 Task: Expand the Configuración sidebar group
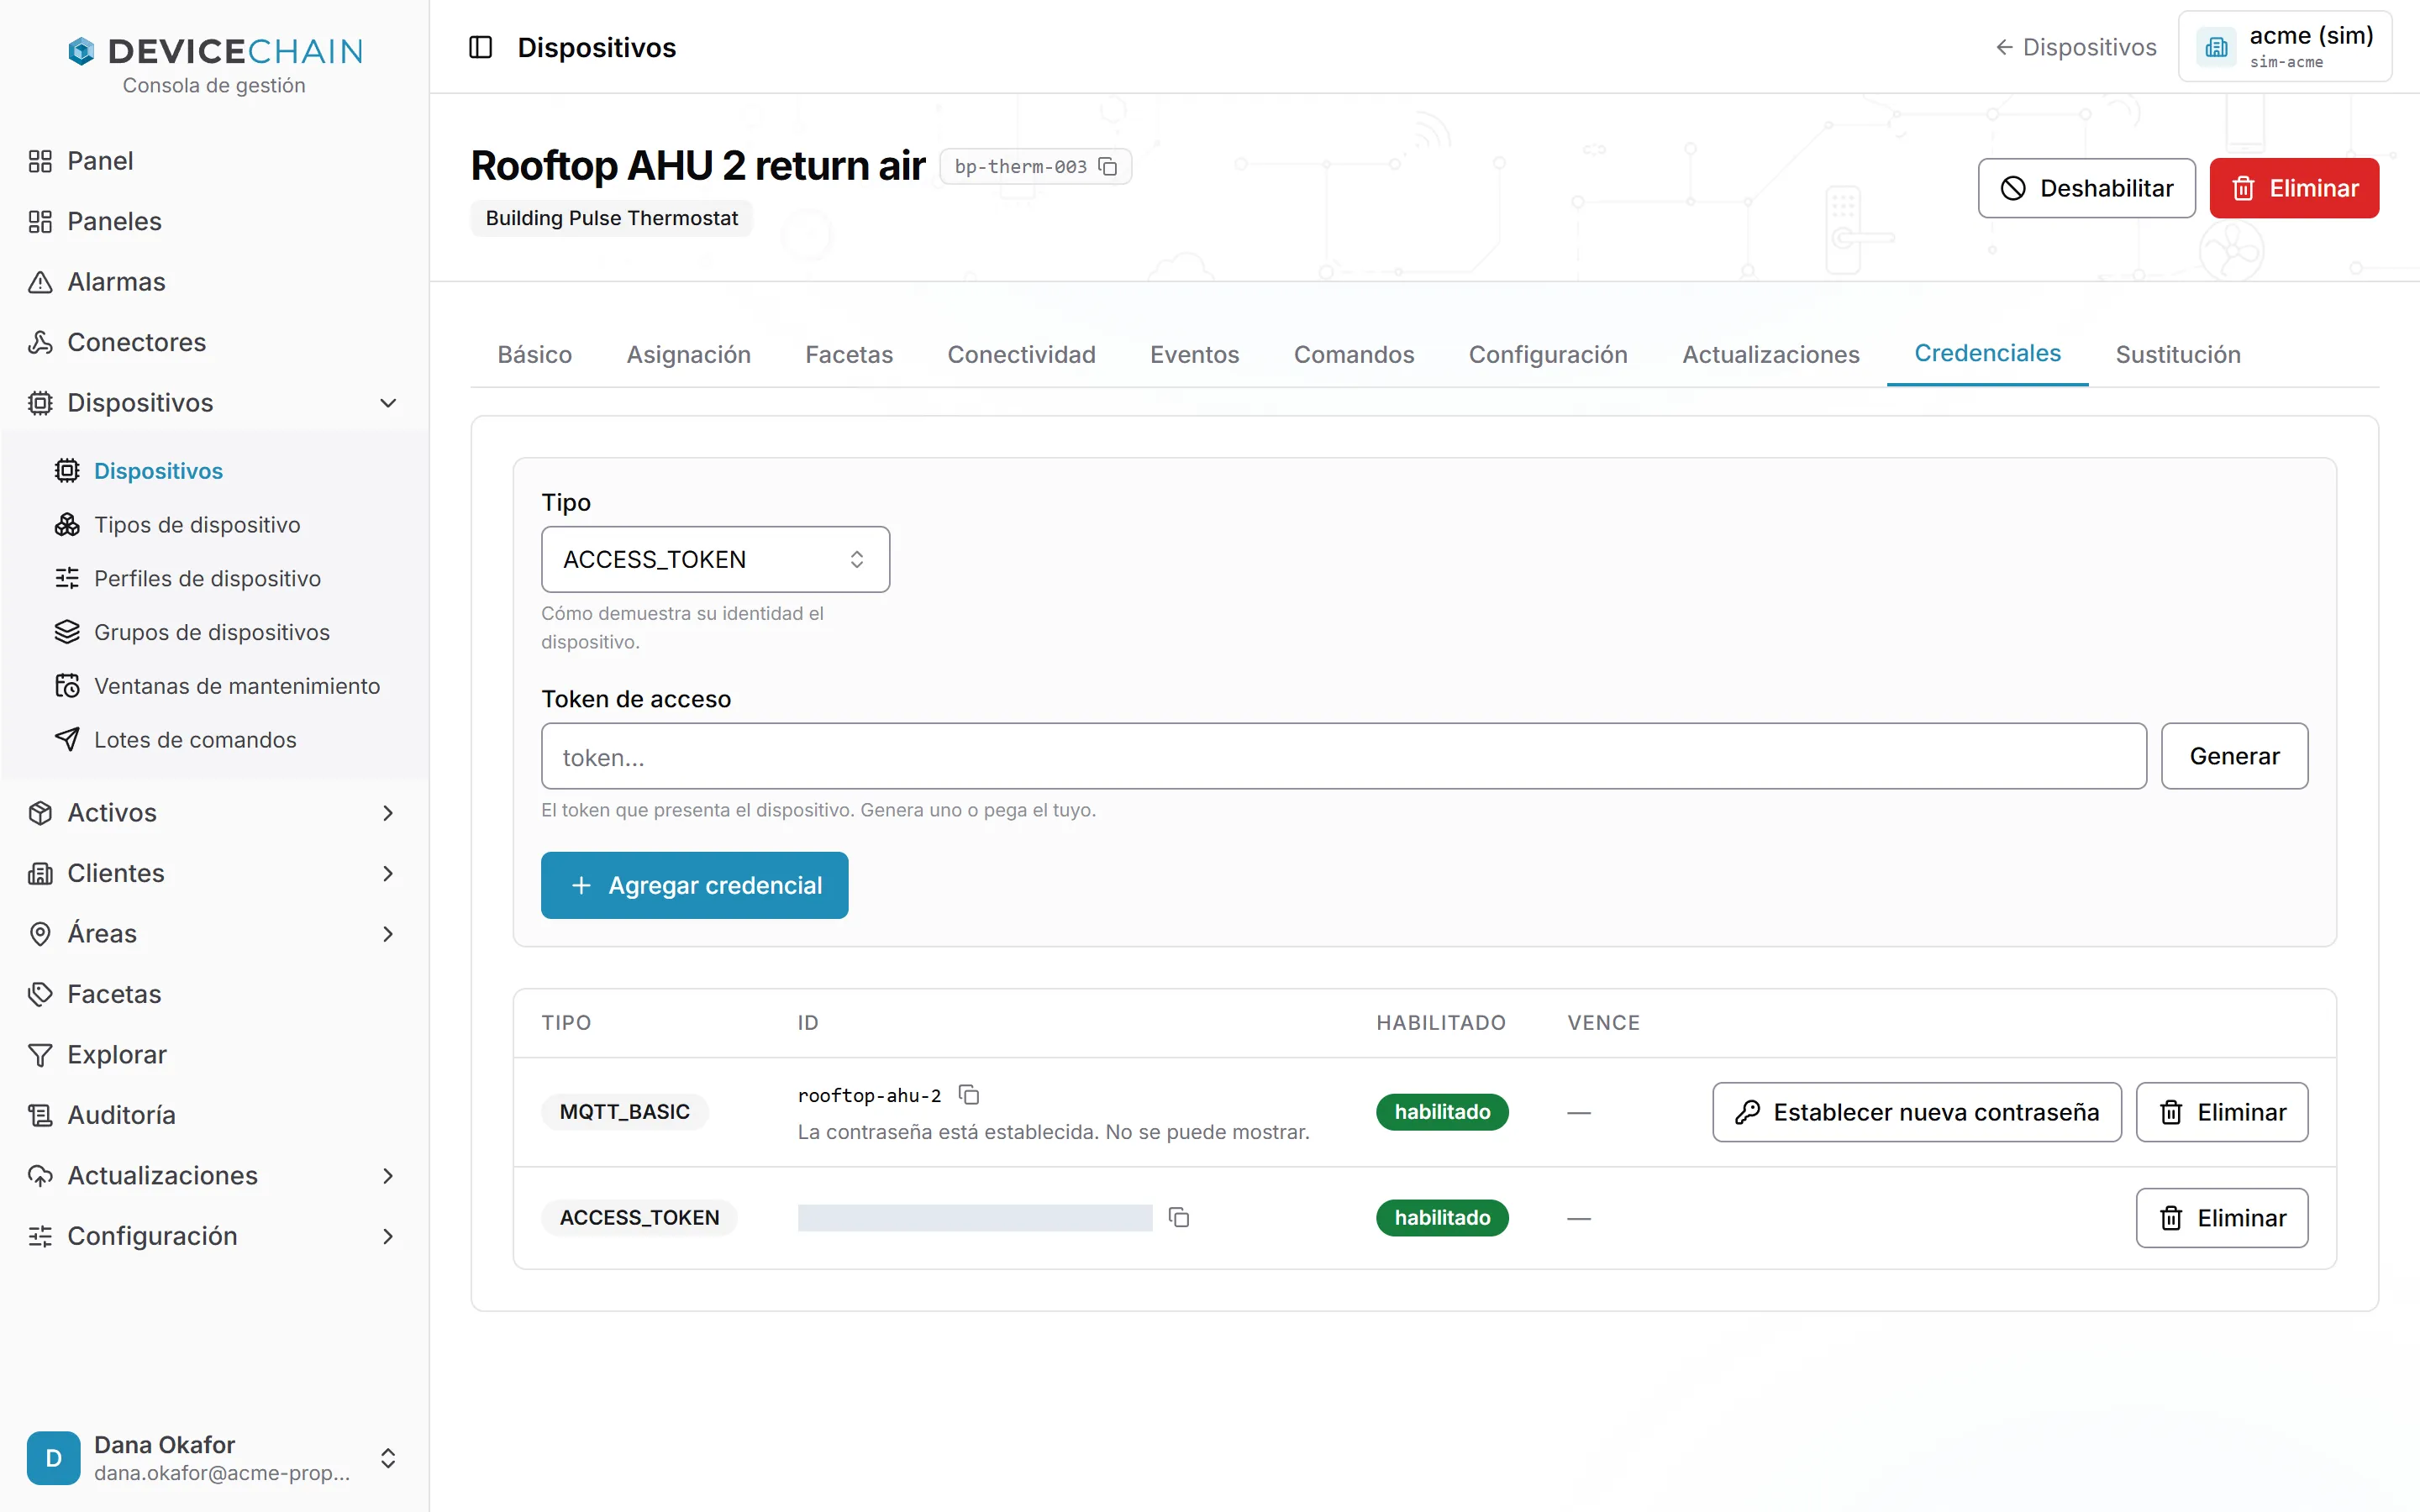click(x=214, y=1236)
